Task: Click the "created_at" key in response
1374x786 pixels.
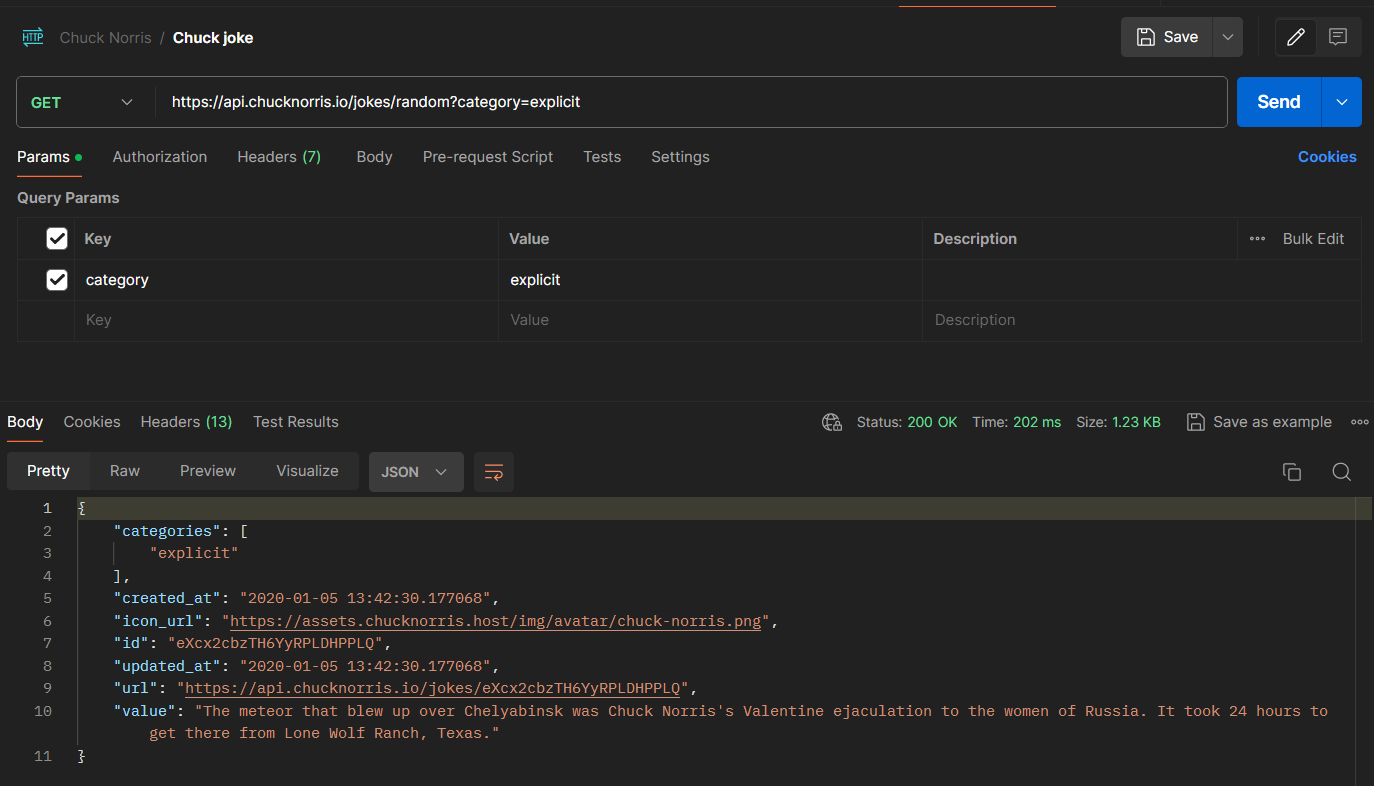Action: 168,598
